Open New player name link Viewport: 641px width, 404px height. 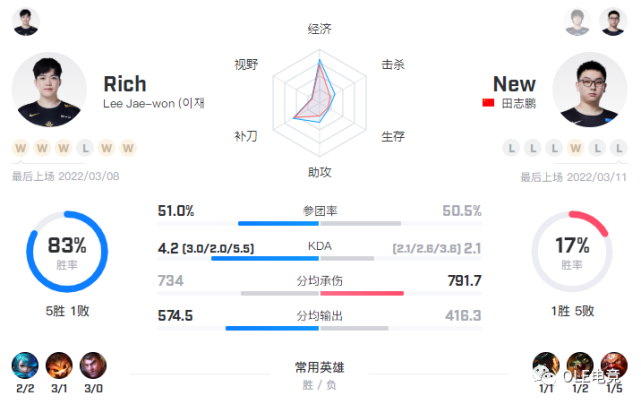point(514,84)
